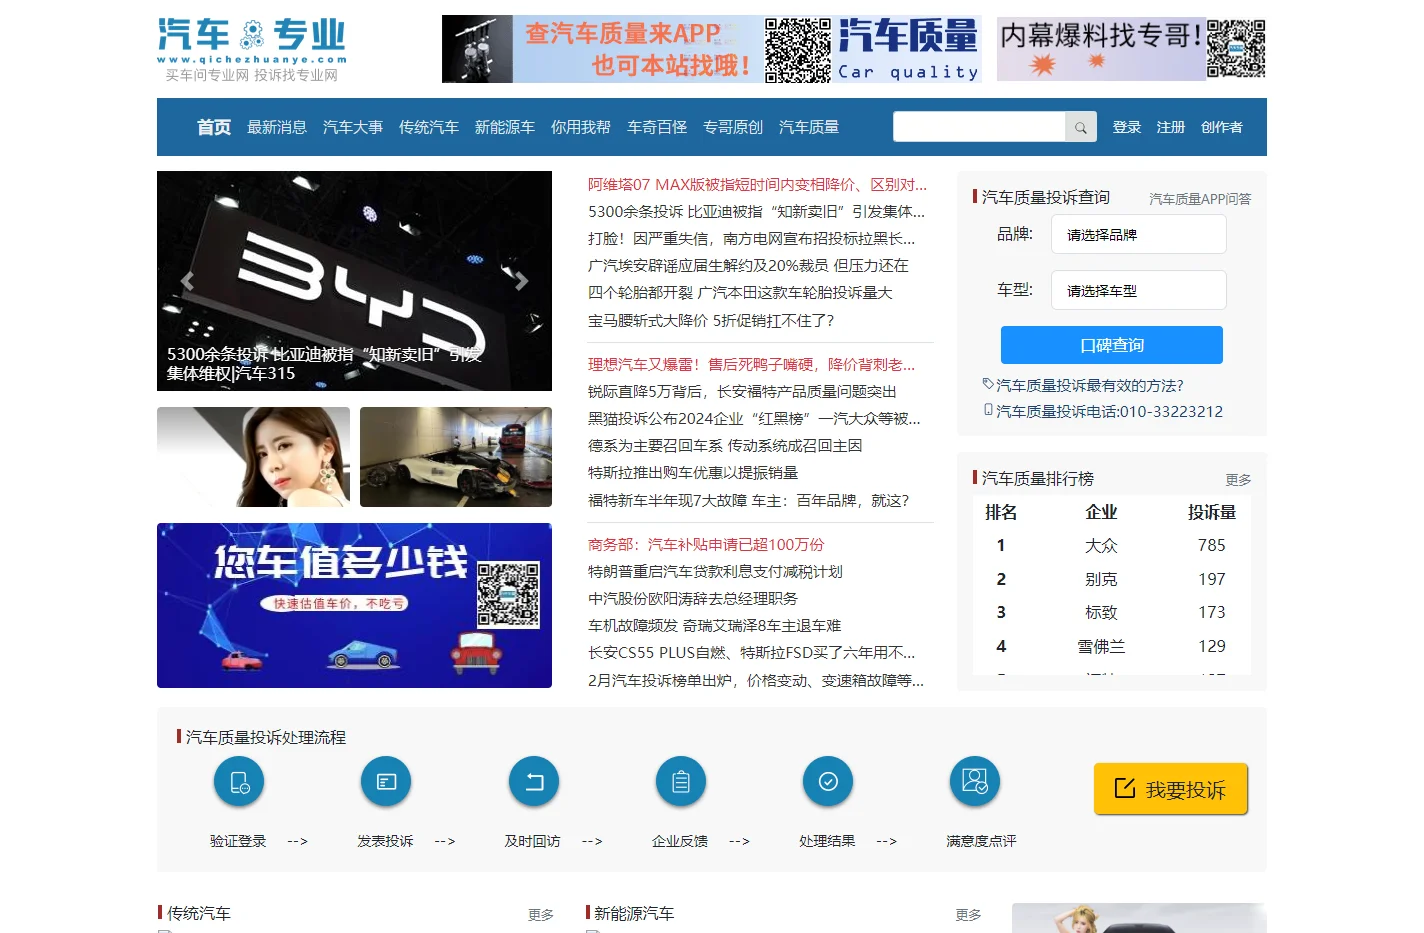The height and width of the screenshot is (933, 1424).
Task: Open the 请选择车型 model dropdown
Action: [1138, 291]
